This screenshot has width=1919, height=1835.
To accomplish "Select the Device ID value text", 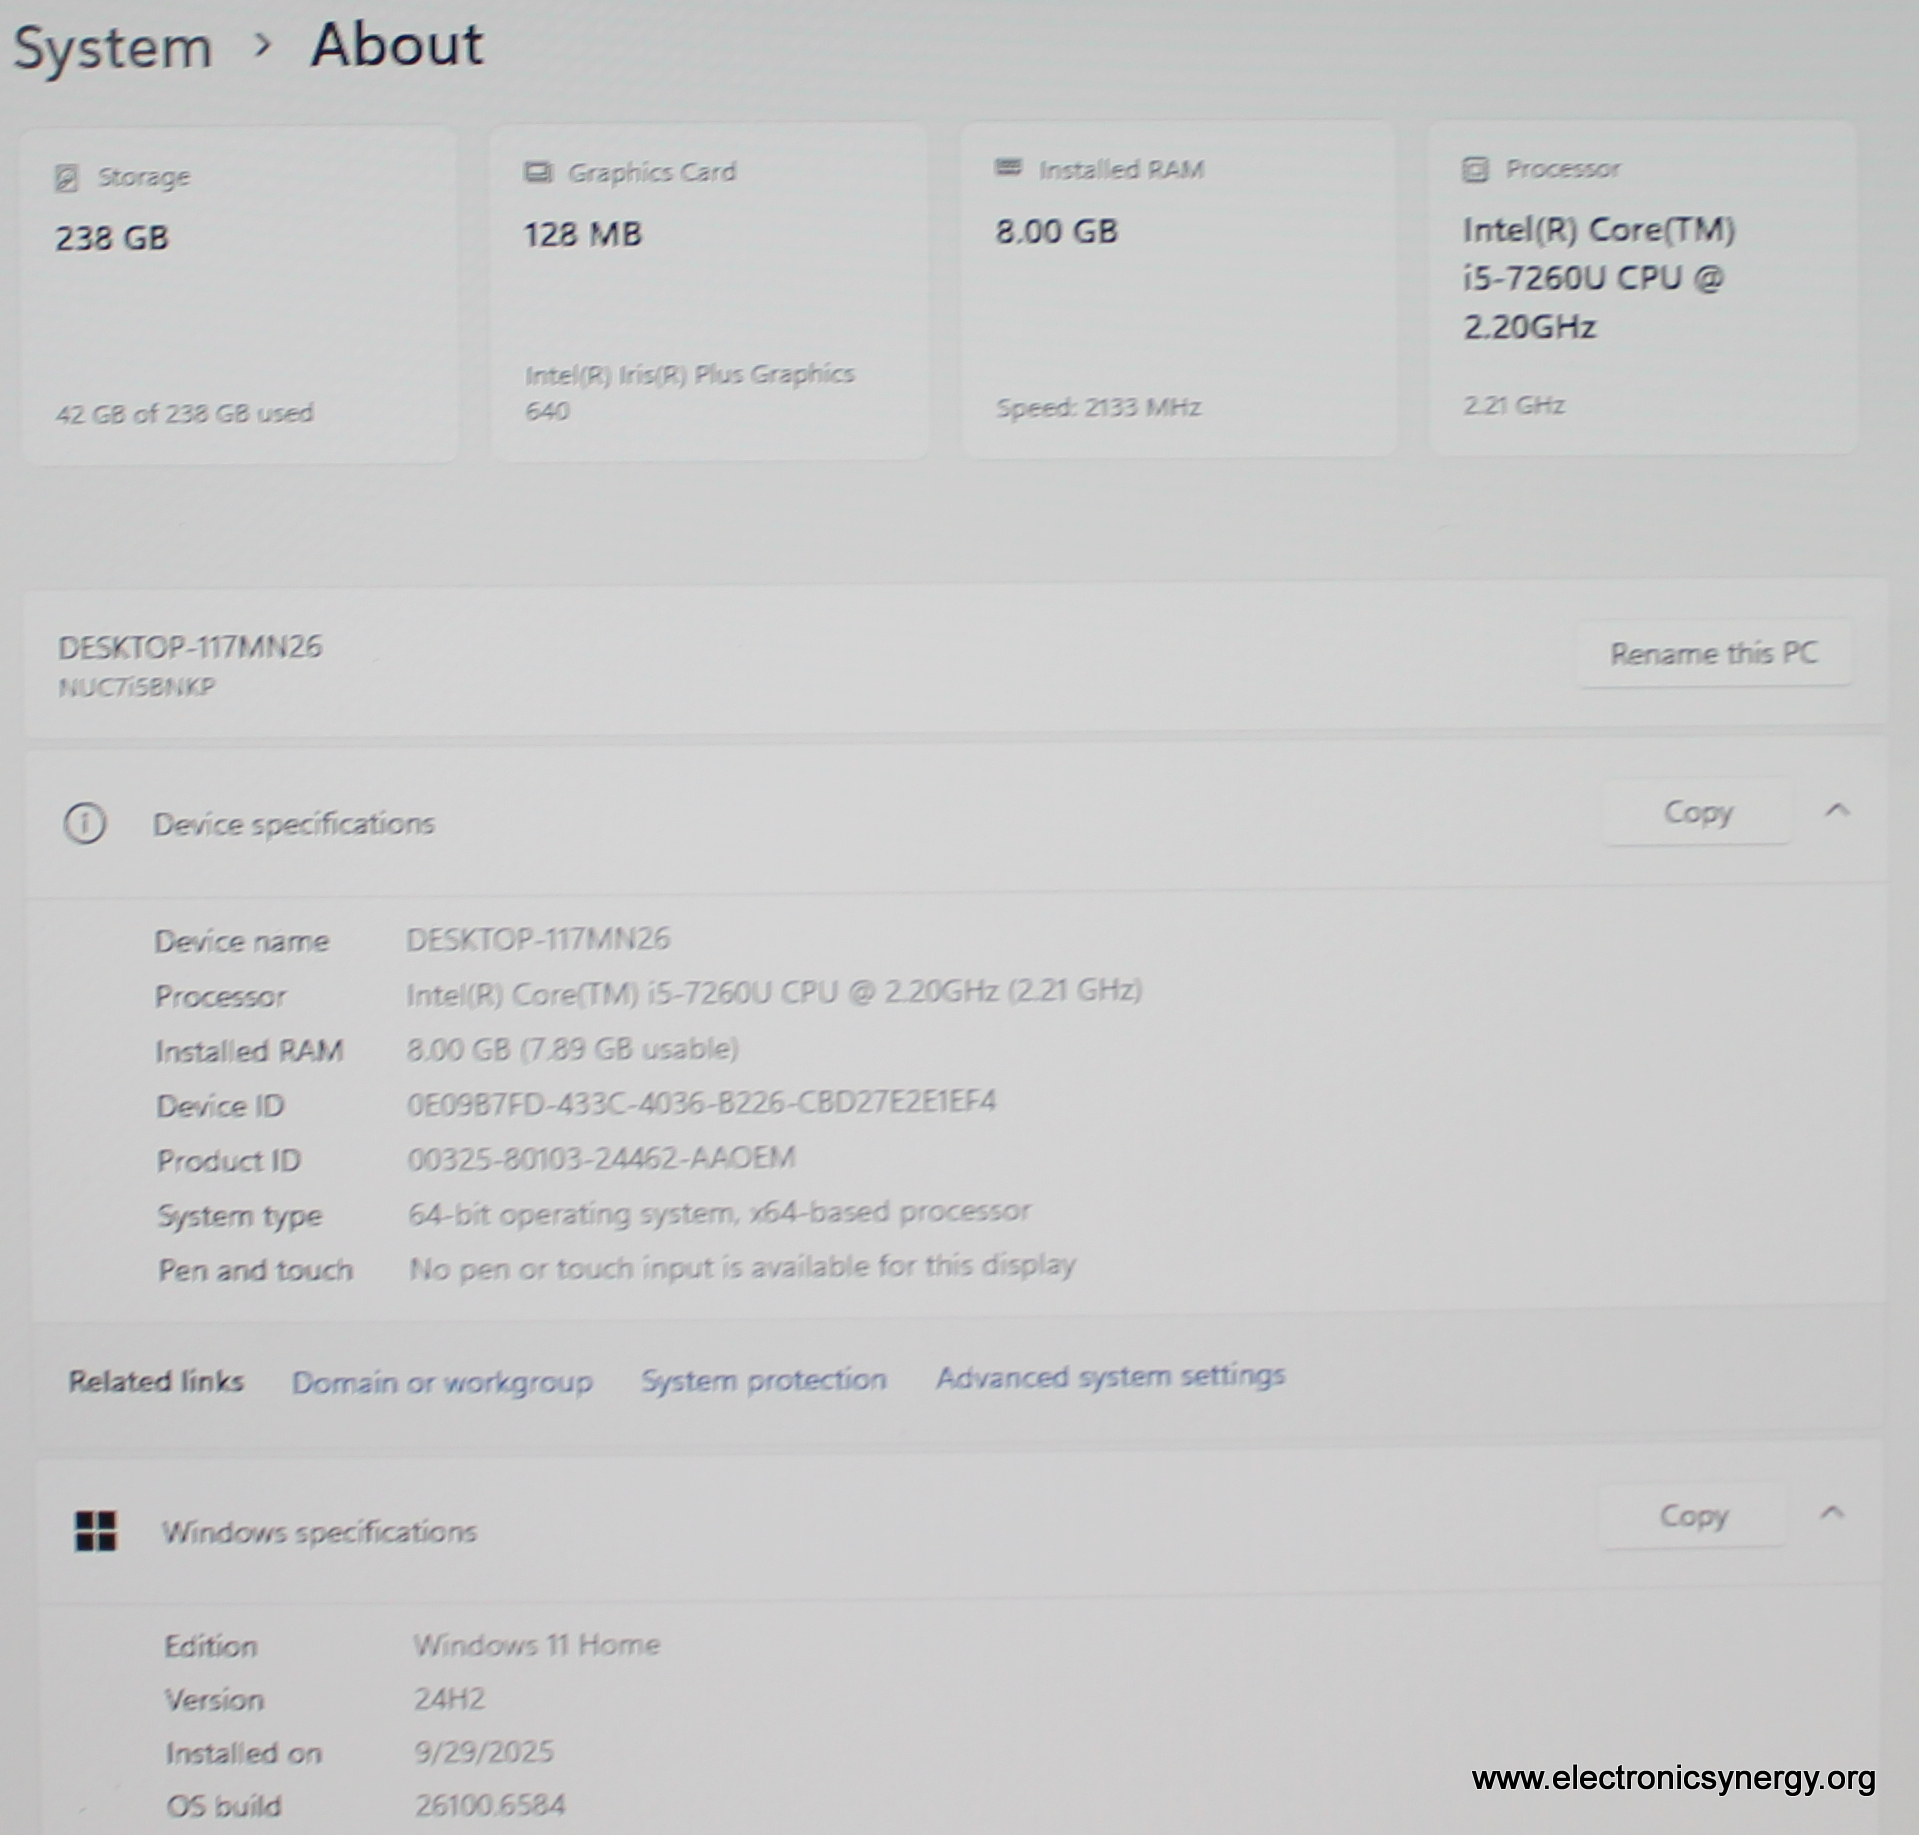I will click(x=701, y=1103).
